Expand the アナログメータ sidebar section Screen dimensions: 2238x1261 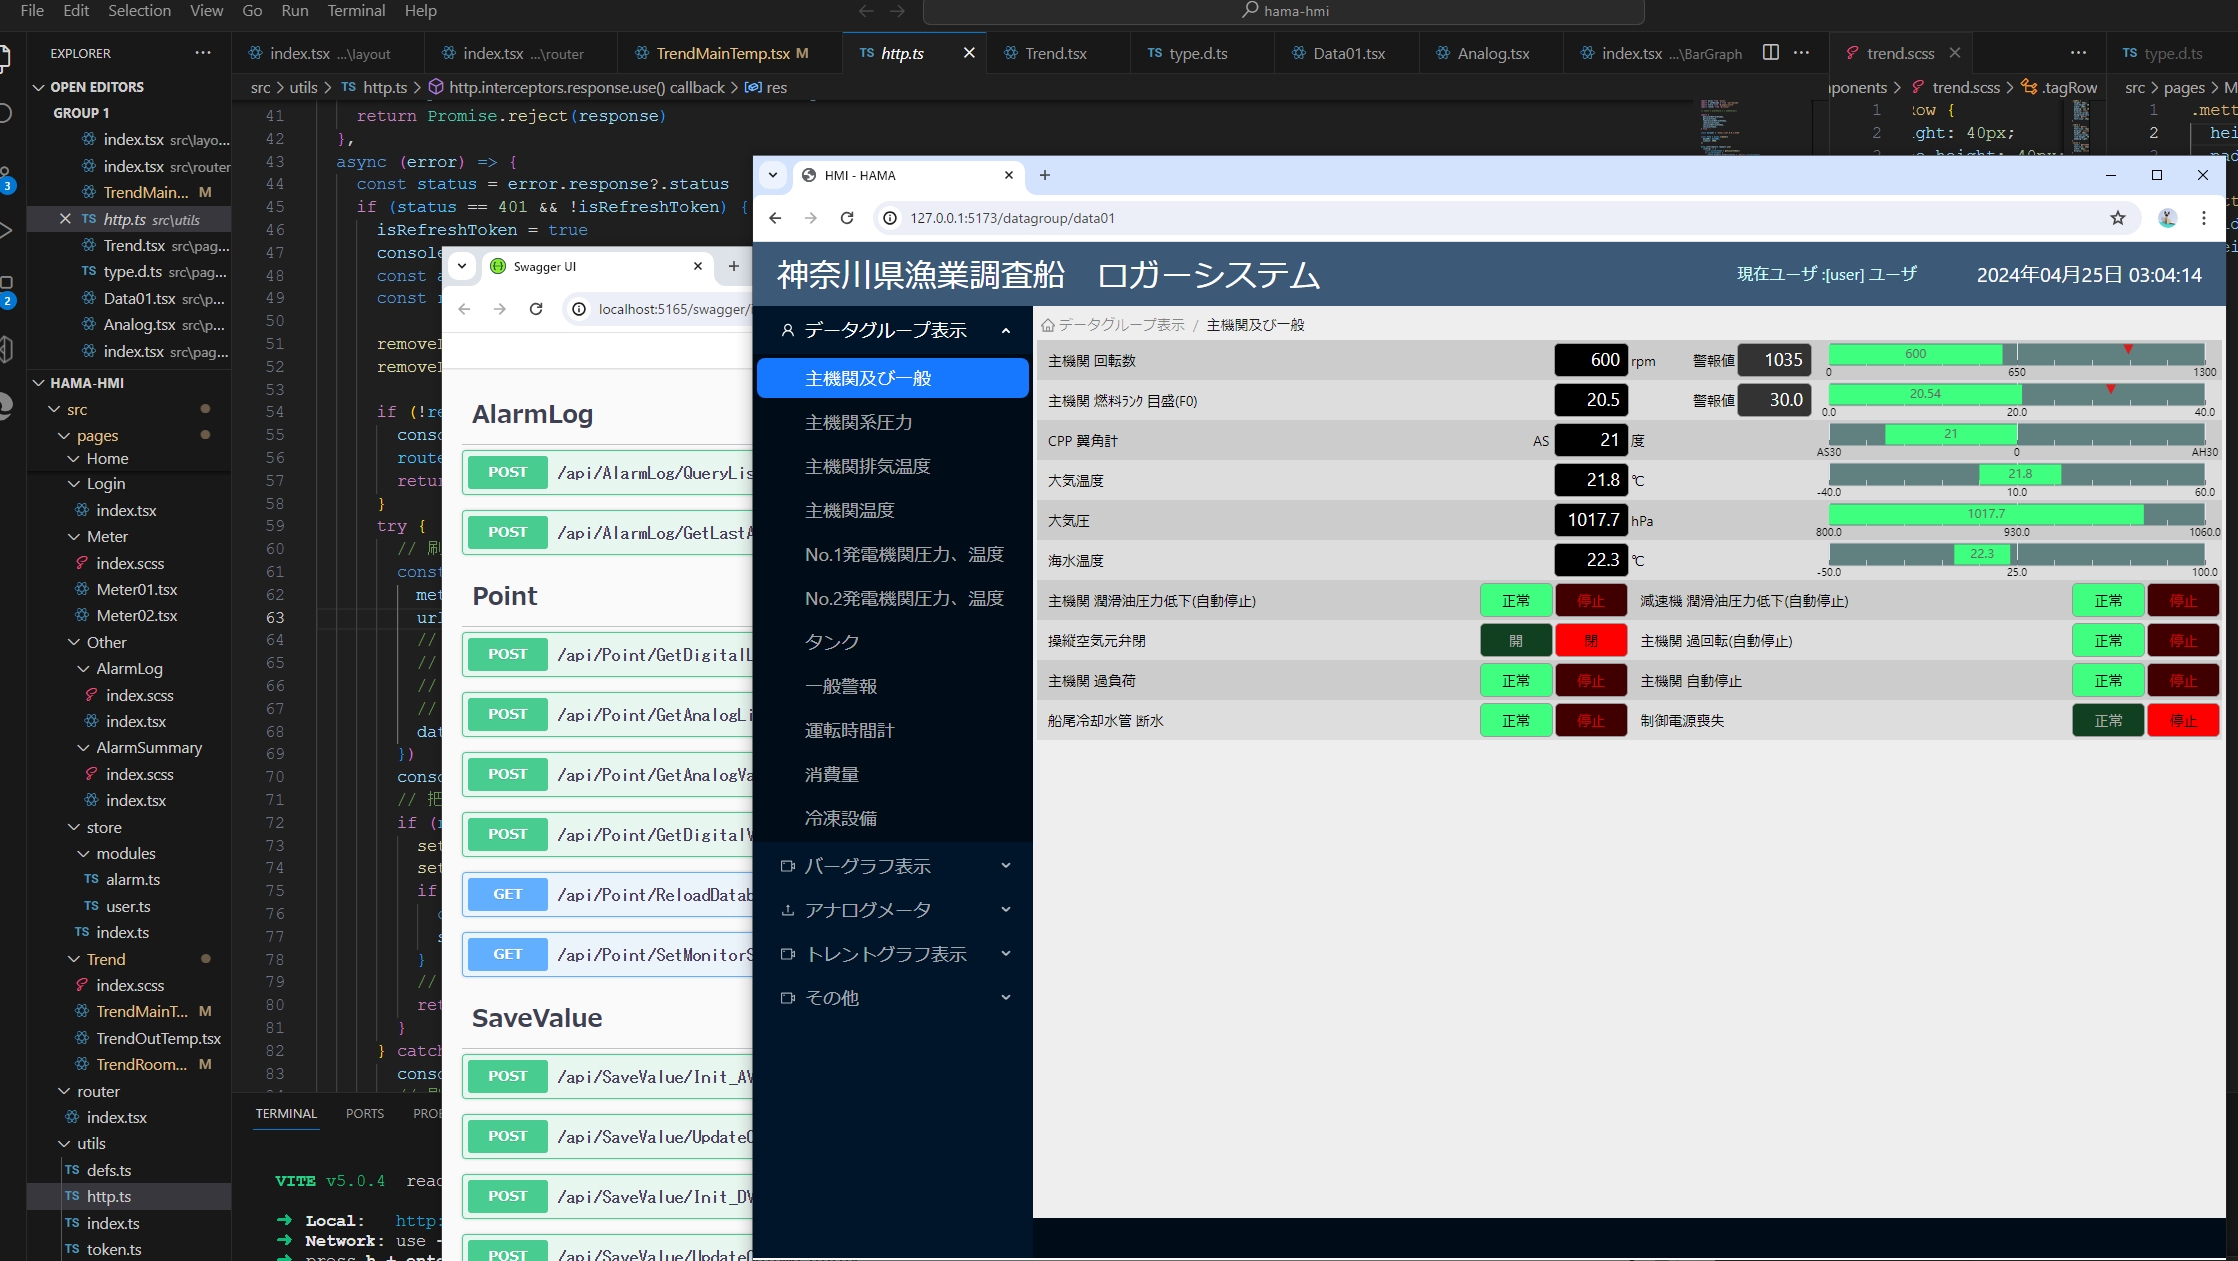[892, 909]
